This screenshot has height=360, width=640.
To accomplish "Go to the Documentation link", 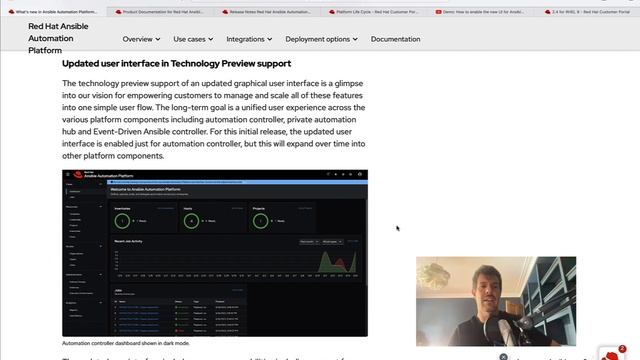I will tap(396, 39).
